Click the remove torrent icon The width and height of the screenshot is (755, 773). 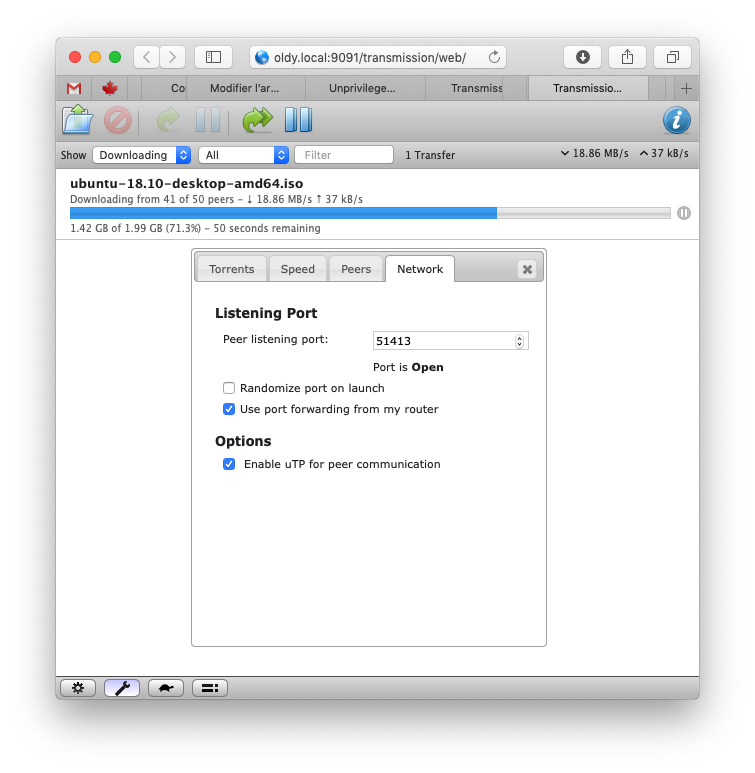[118, 120]
